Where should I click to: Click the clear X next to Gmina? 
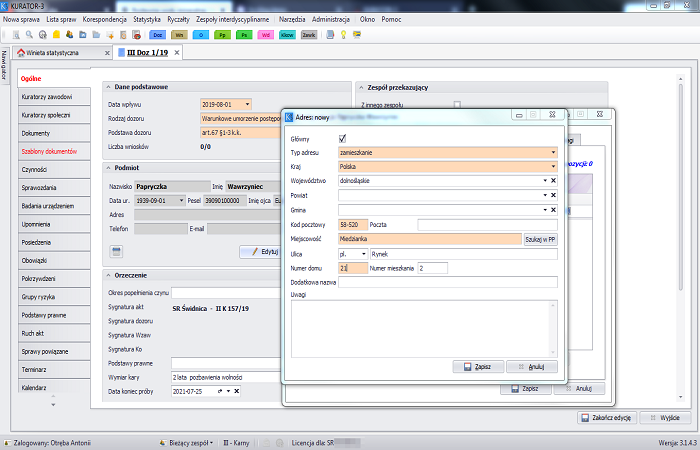click(x=553, y=210)
